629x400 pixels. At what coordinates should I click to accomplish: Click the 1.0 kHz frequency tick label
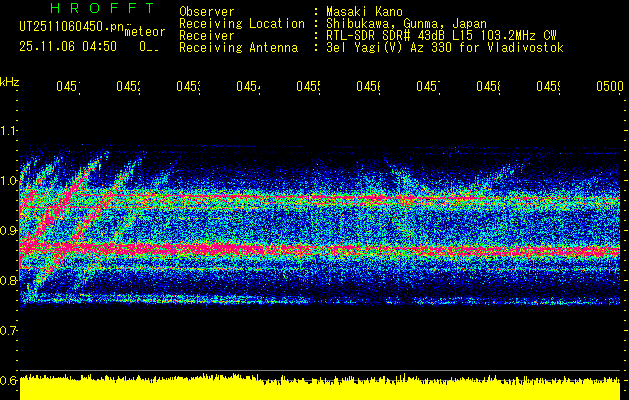tap(8, 181)
